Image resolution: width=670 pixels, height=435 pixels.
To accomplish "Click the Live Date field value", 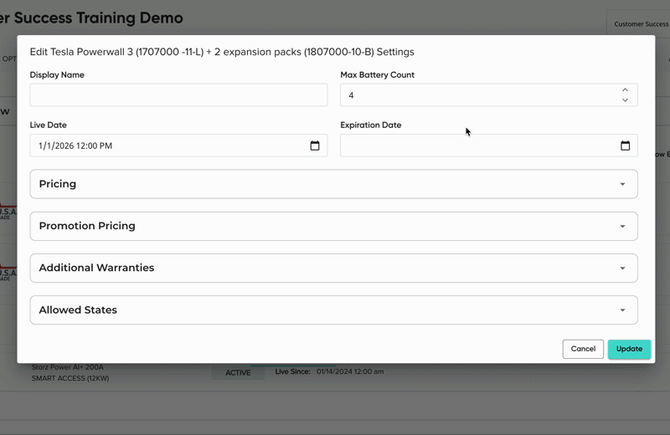I will (75, 146).
